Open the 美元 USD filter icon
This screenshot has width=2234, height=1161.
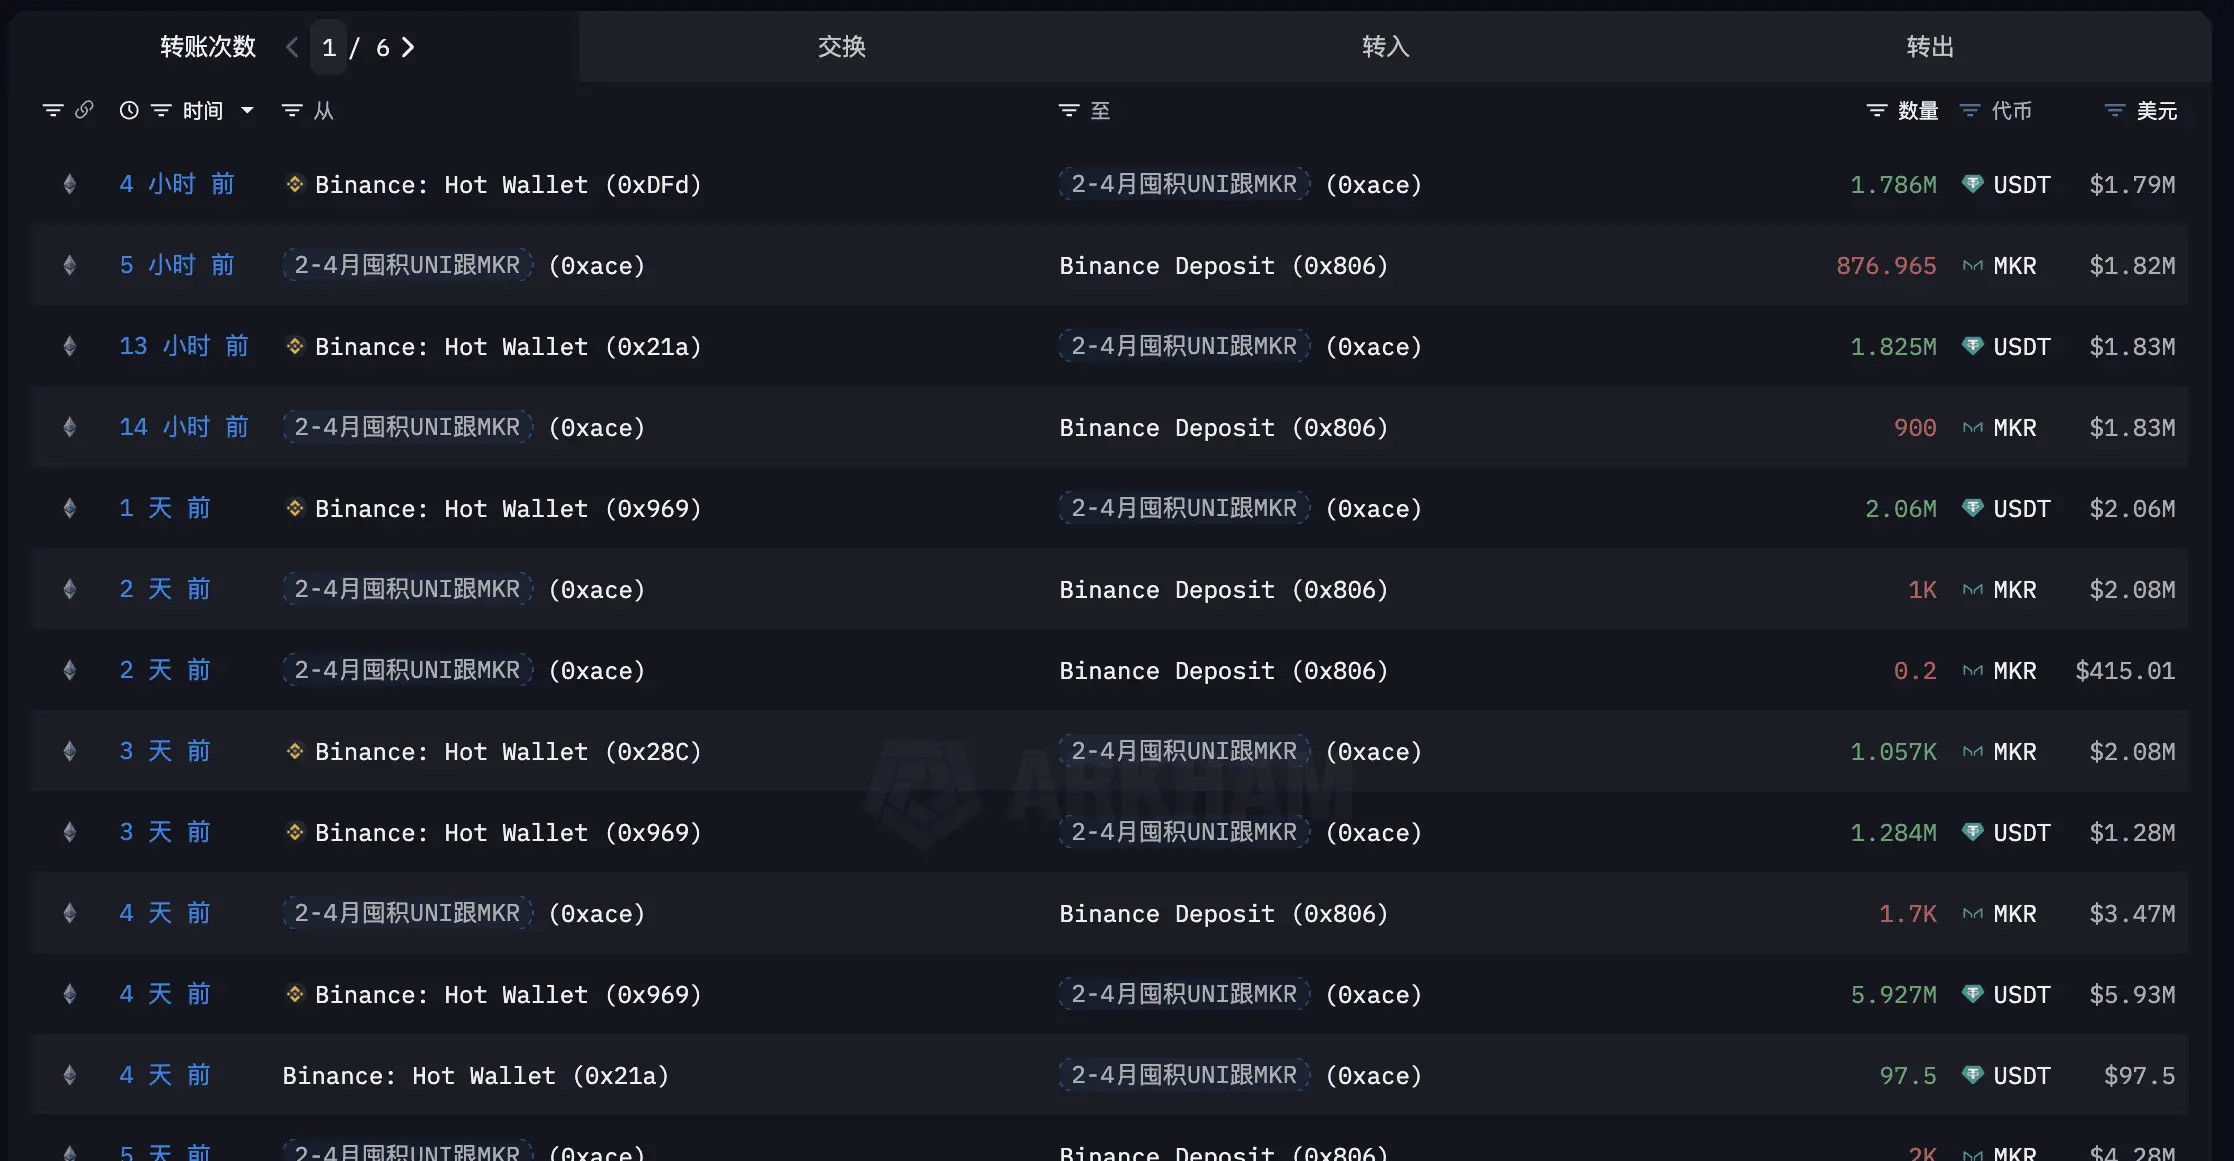click(x=2115, y=110)
